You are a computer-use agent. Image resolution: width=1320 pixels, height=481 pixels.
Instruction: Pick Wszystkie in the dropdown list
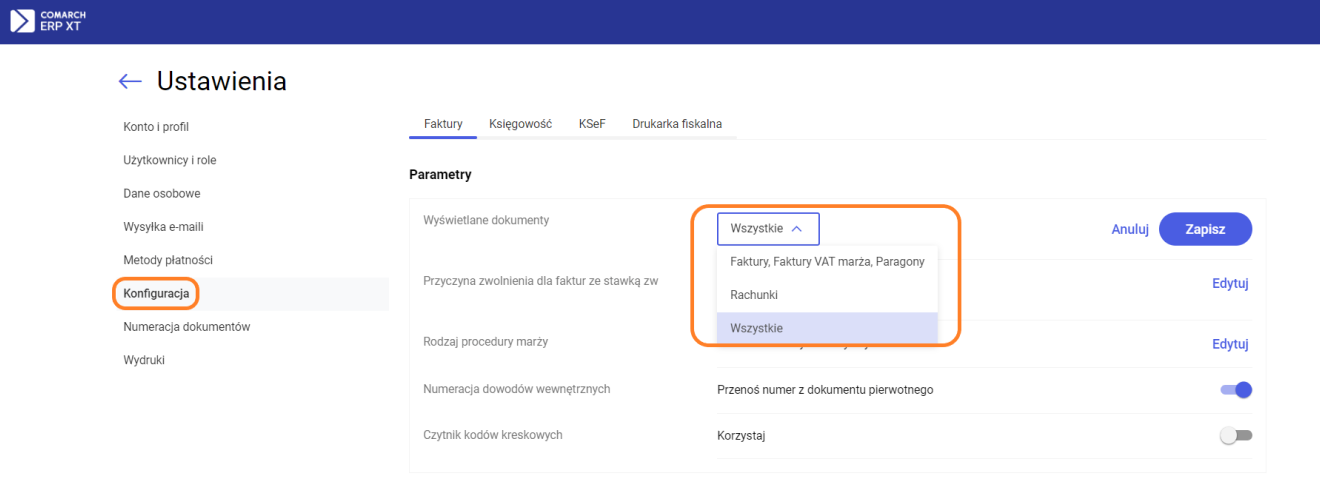pos(757,328)
